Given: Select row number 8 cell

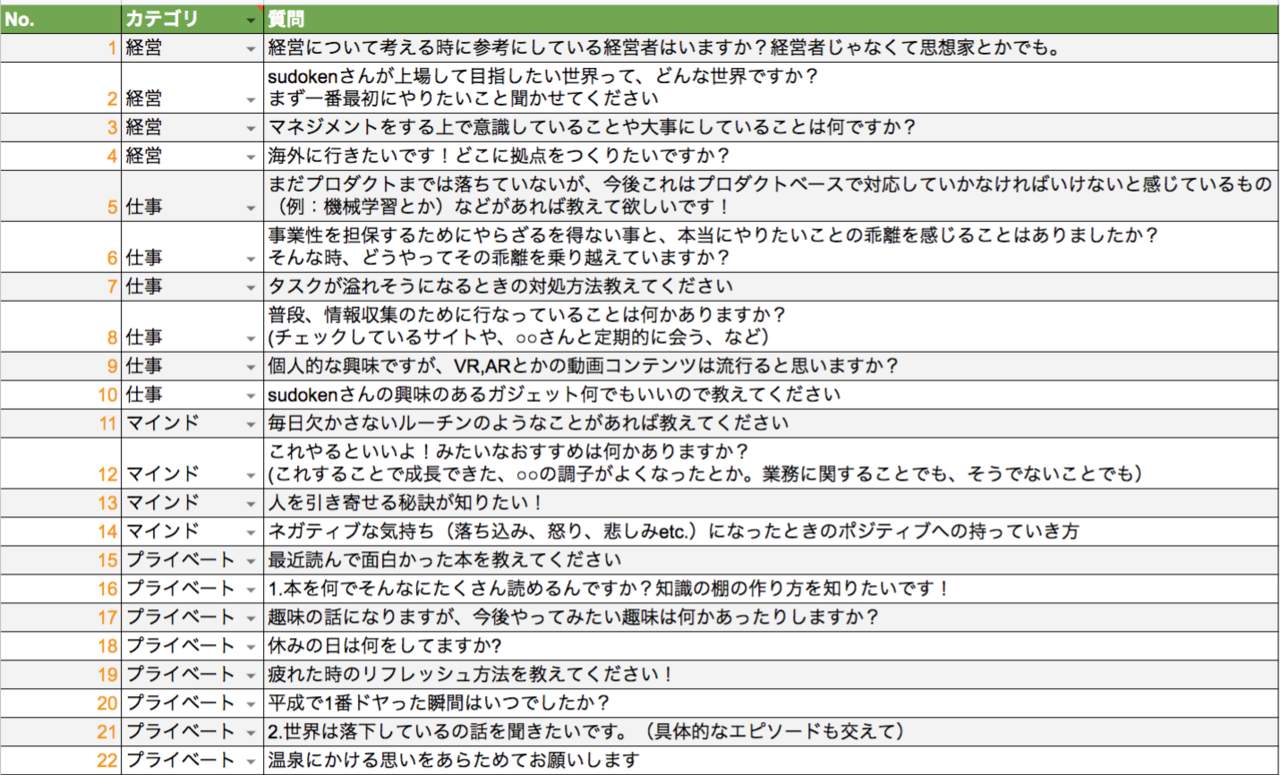Looking at the screenshot, I should pos(60,326).
